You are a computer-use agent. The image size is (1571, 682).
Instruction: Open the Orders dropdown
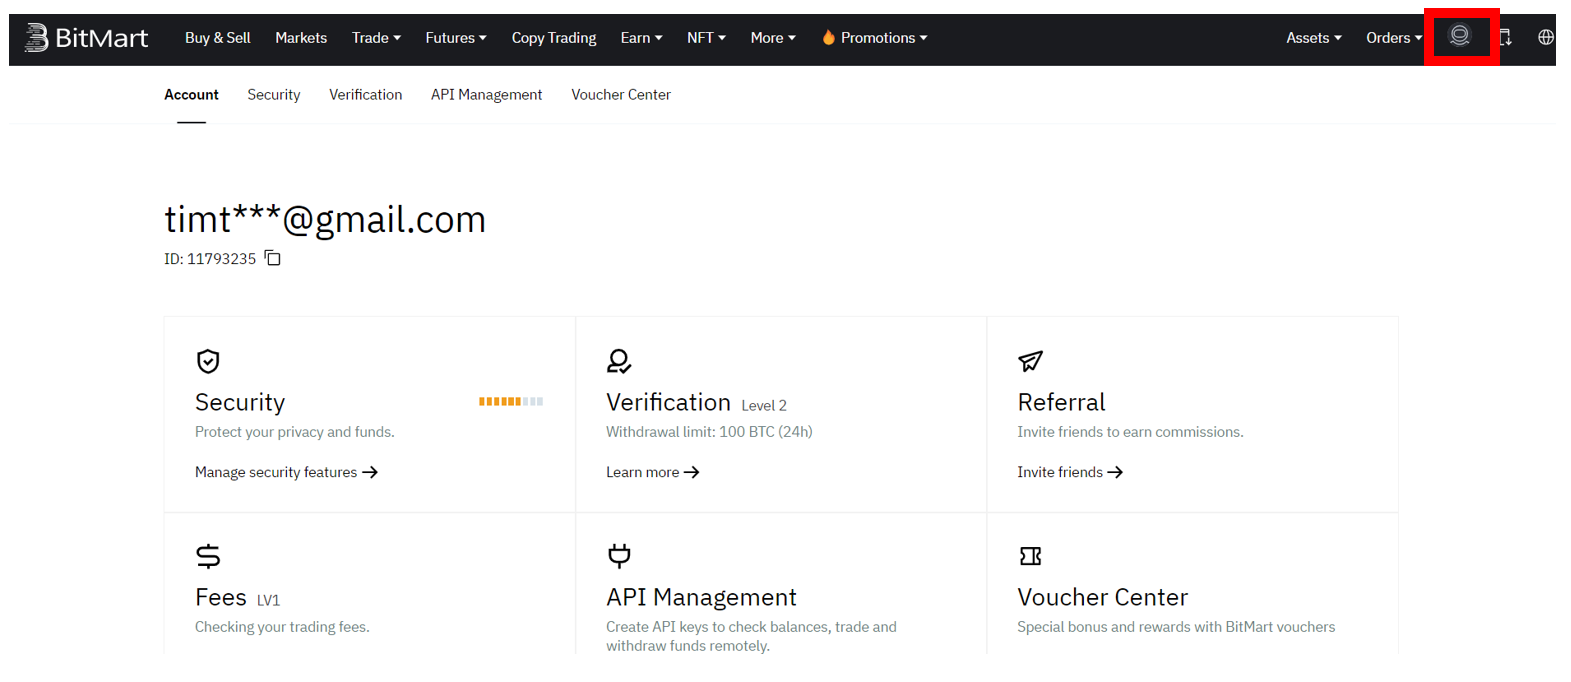click(x=1394, y=38)
